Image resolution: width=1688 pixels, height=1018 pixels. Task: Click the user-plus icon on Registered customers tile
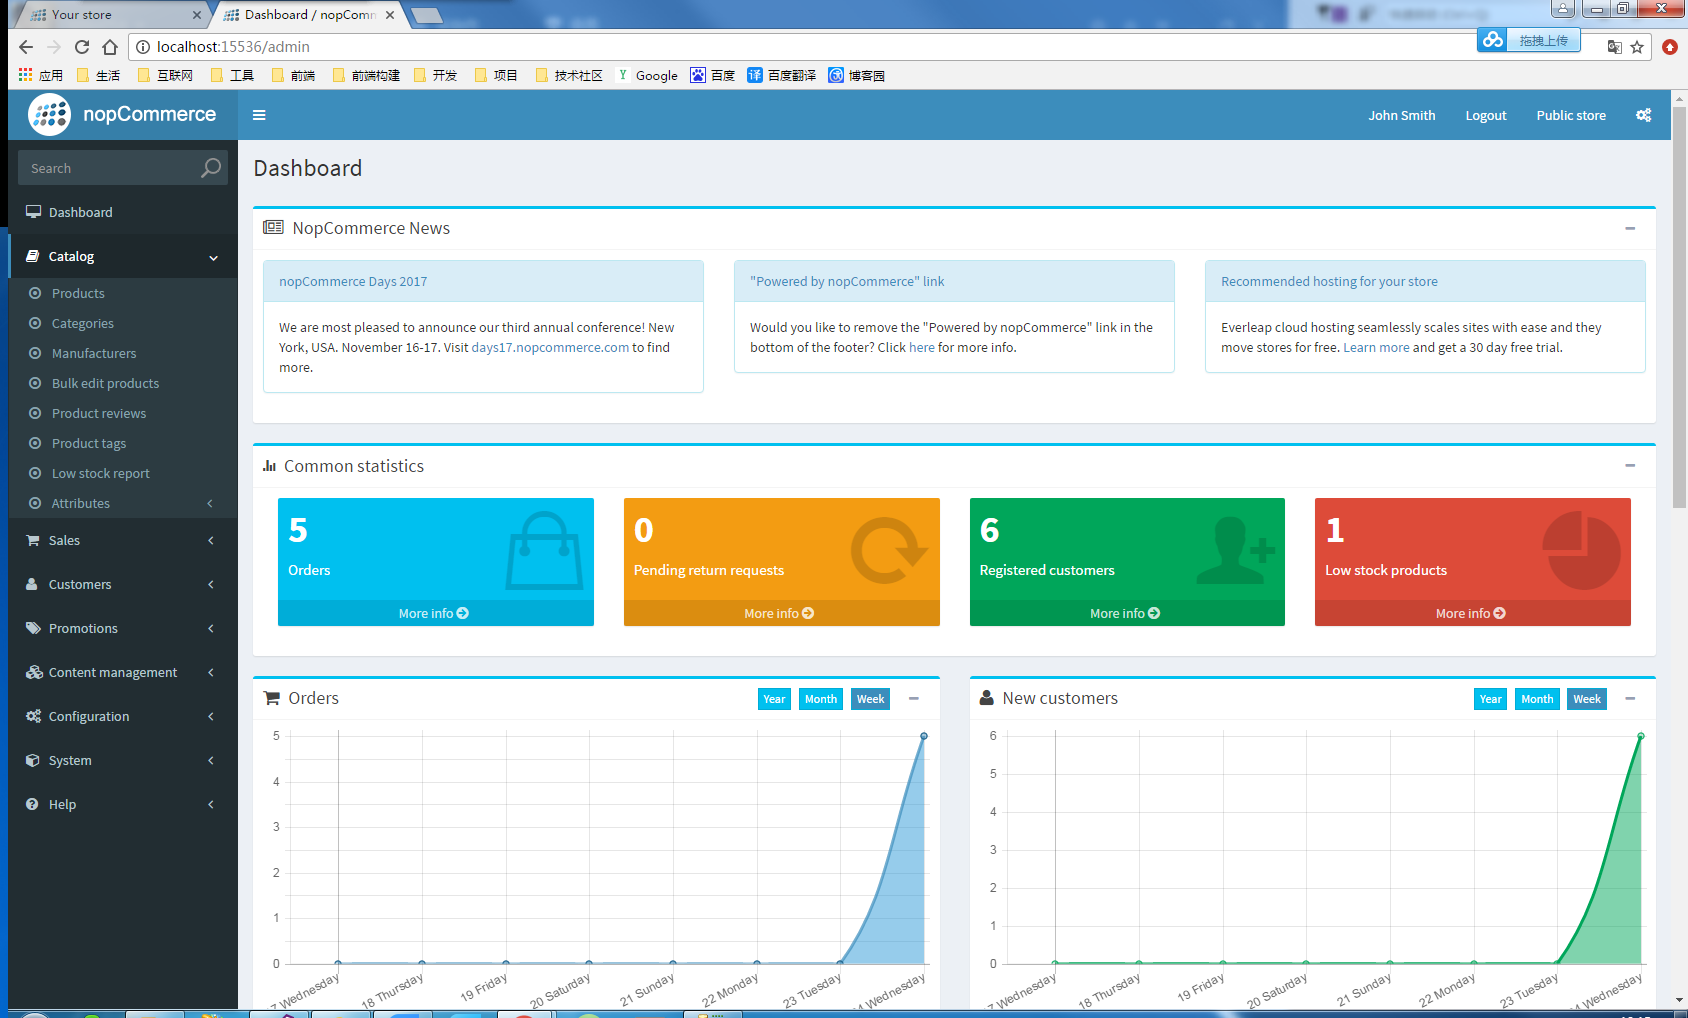coord(1236,551)
